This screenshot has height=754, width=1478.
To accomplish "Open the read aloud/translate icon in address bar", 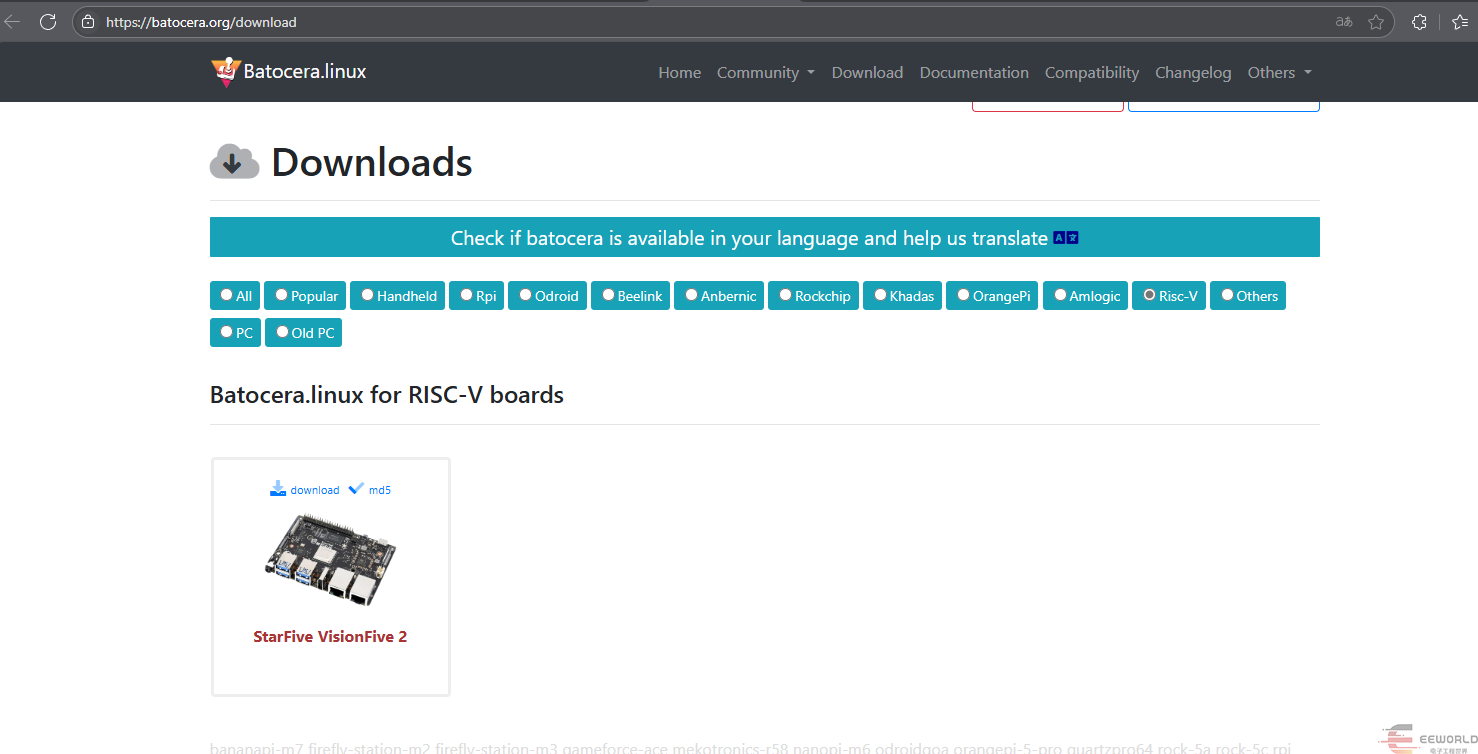I will pos(1344,22).
